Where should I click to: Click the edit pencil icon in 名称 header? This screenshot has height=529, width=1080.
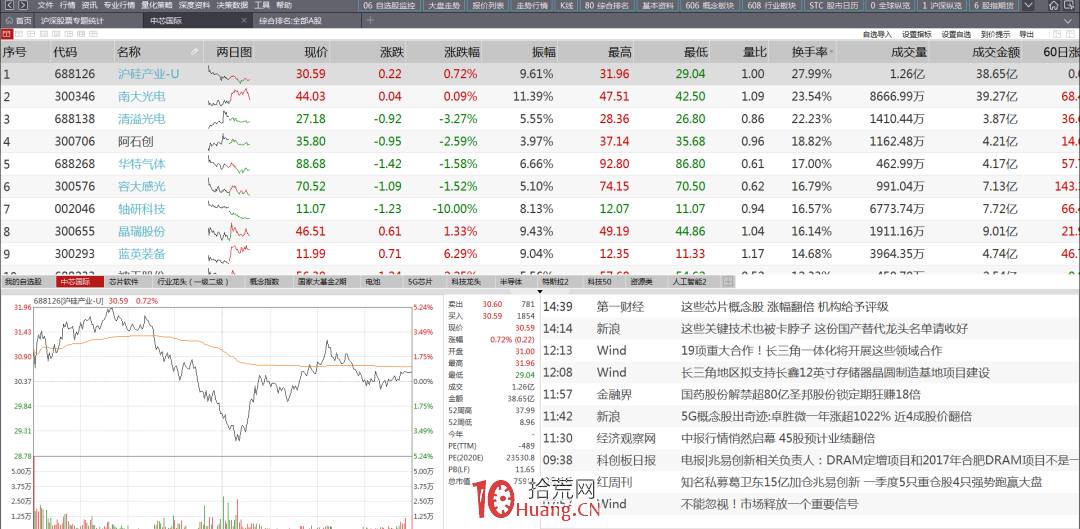pyautogui.click(x=195, y=52)
